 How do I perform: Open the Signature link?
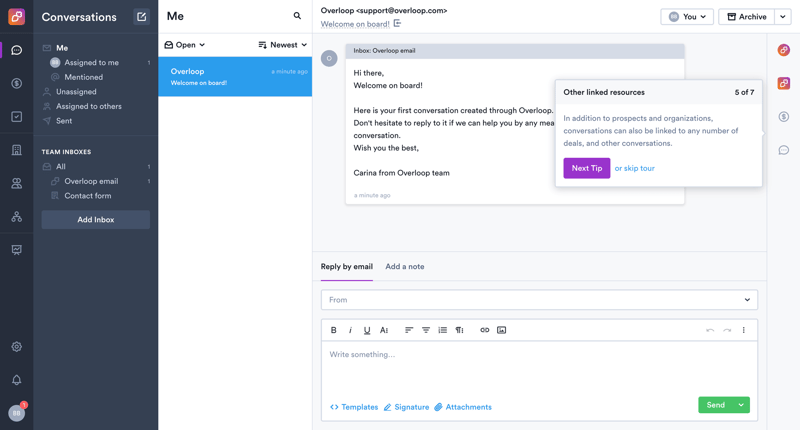tap(406, 407)
